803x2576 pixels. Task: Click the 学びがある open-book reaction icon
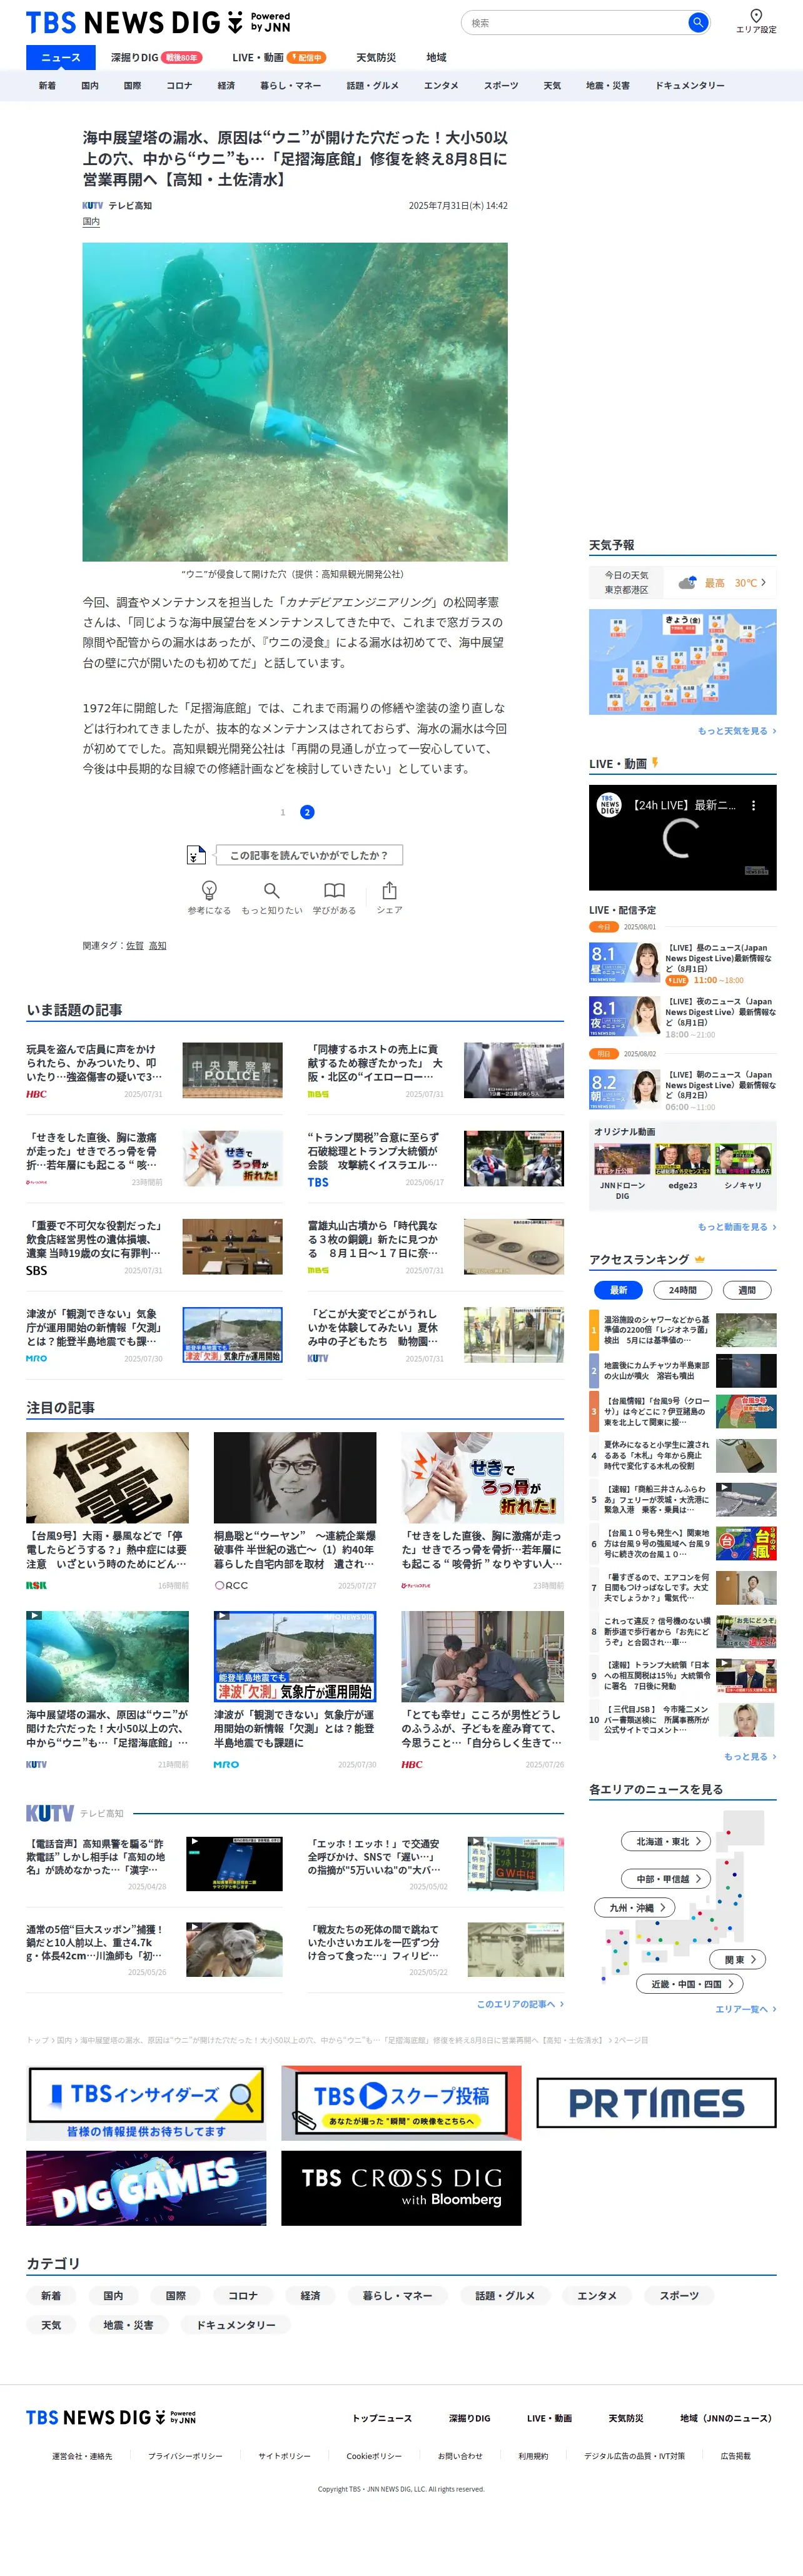pos(334,890)
